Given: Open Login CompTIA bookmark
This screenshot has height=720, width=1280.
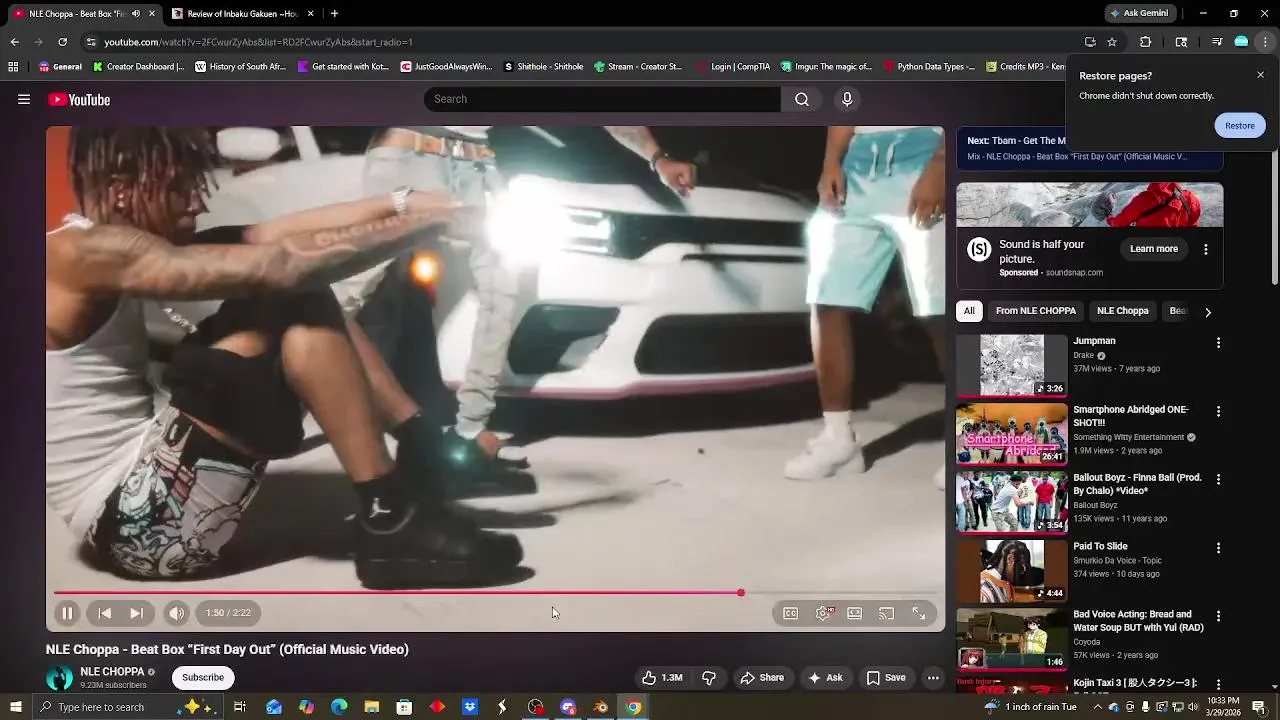Looking at the screenshot, I should [733, 67].
